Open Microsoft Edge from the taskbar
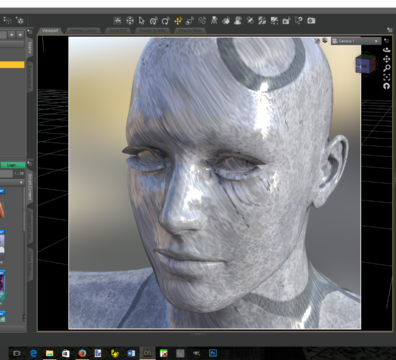 [33, 353]
